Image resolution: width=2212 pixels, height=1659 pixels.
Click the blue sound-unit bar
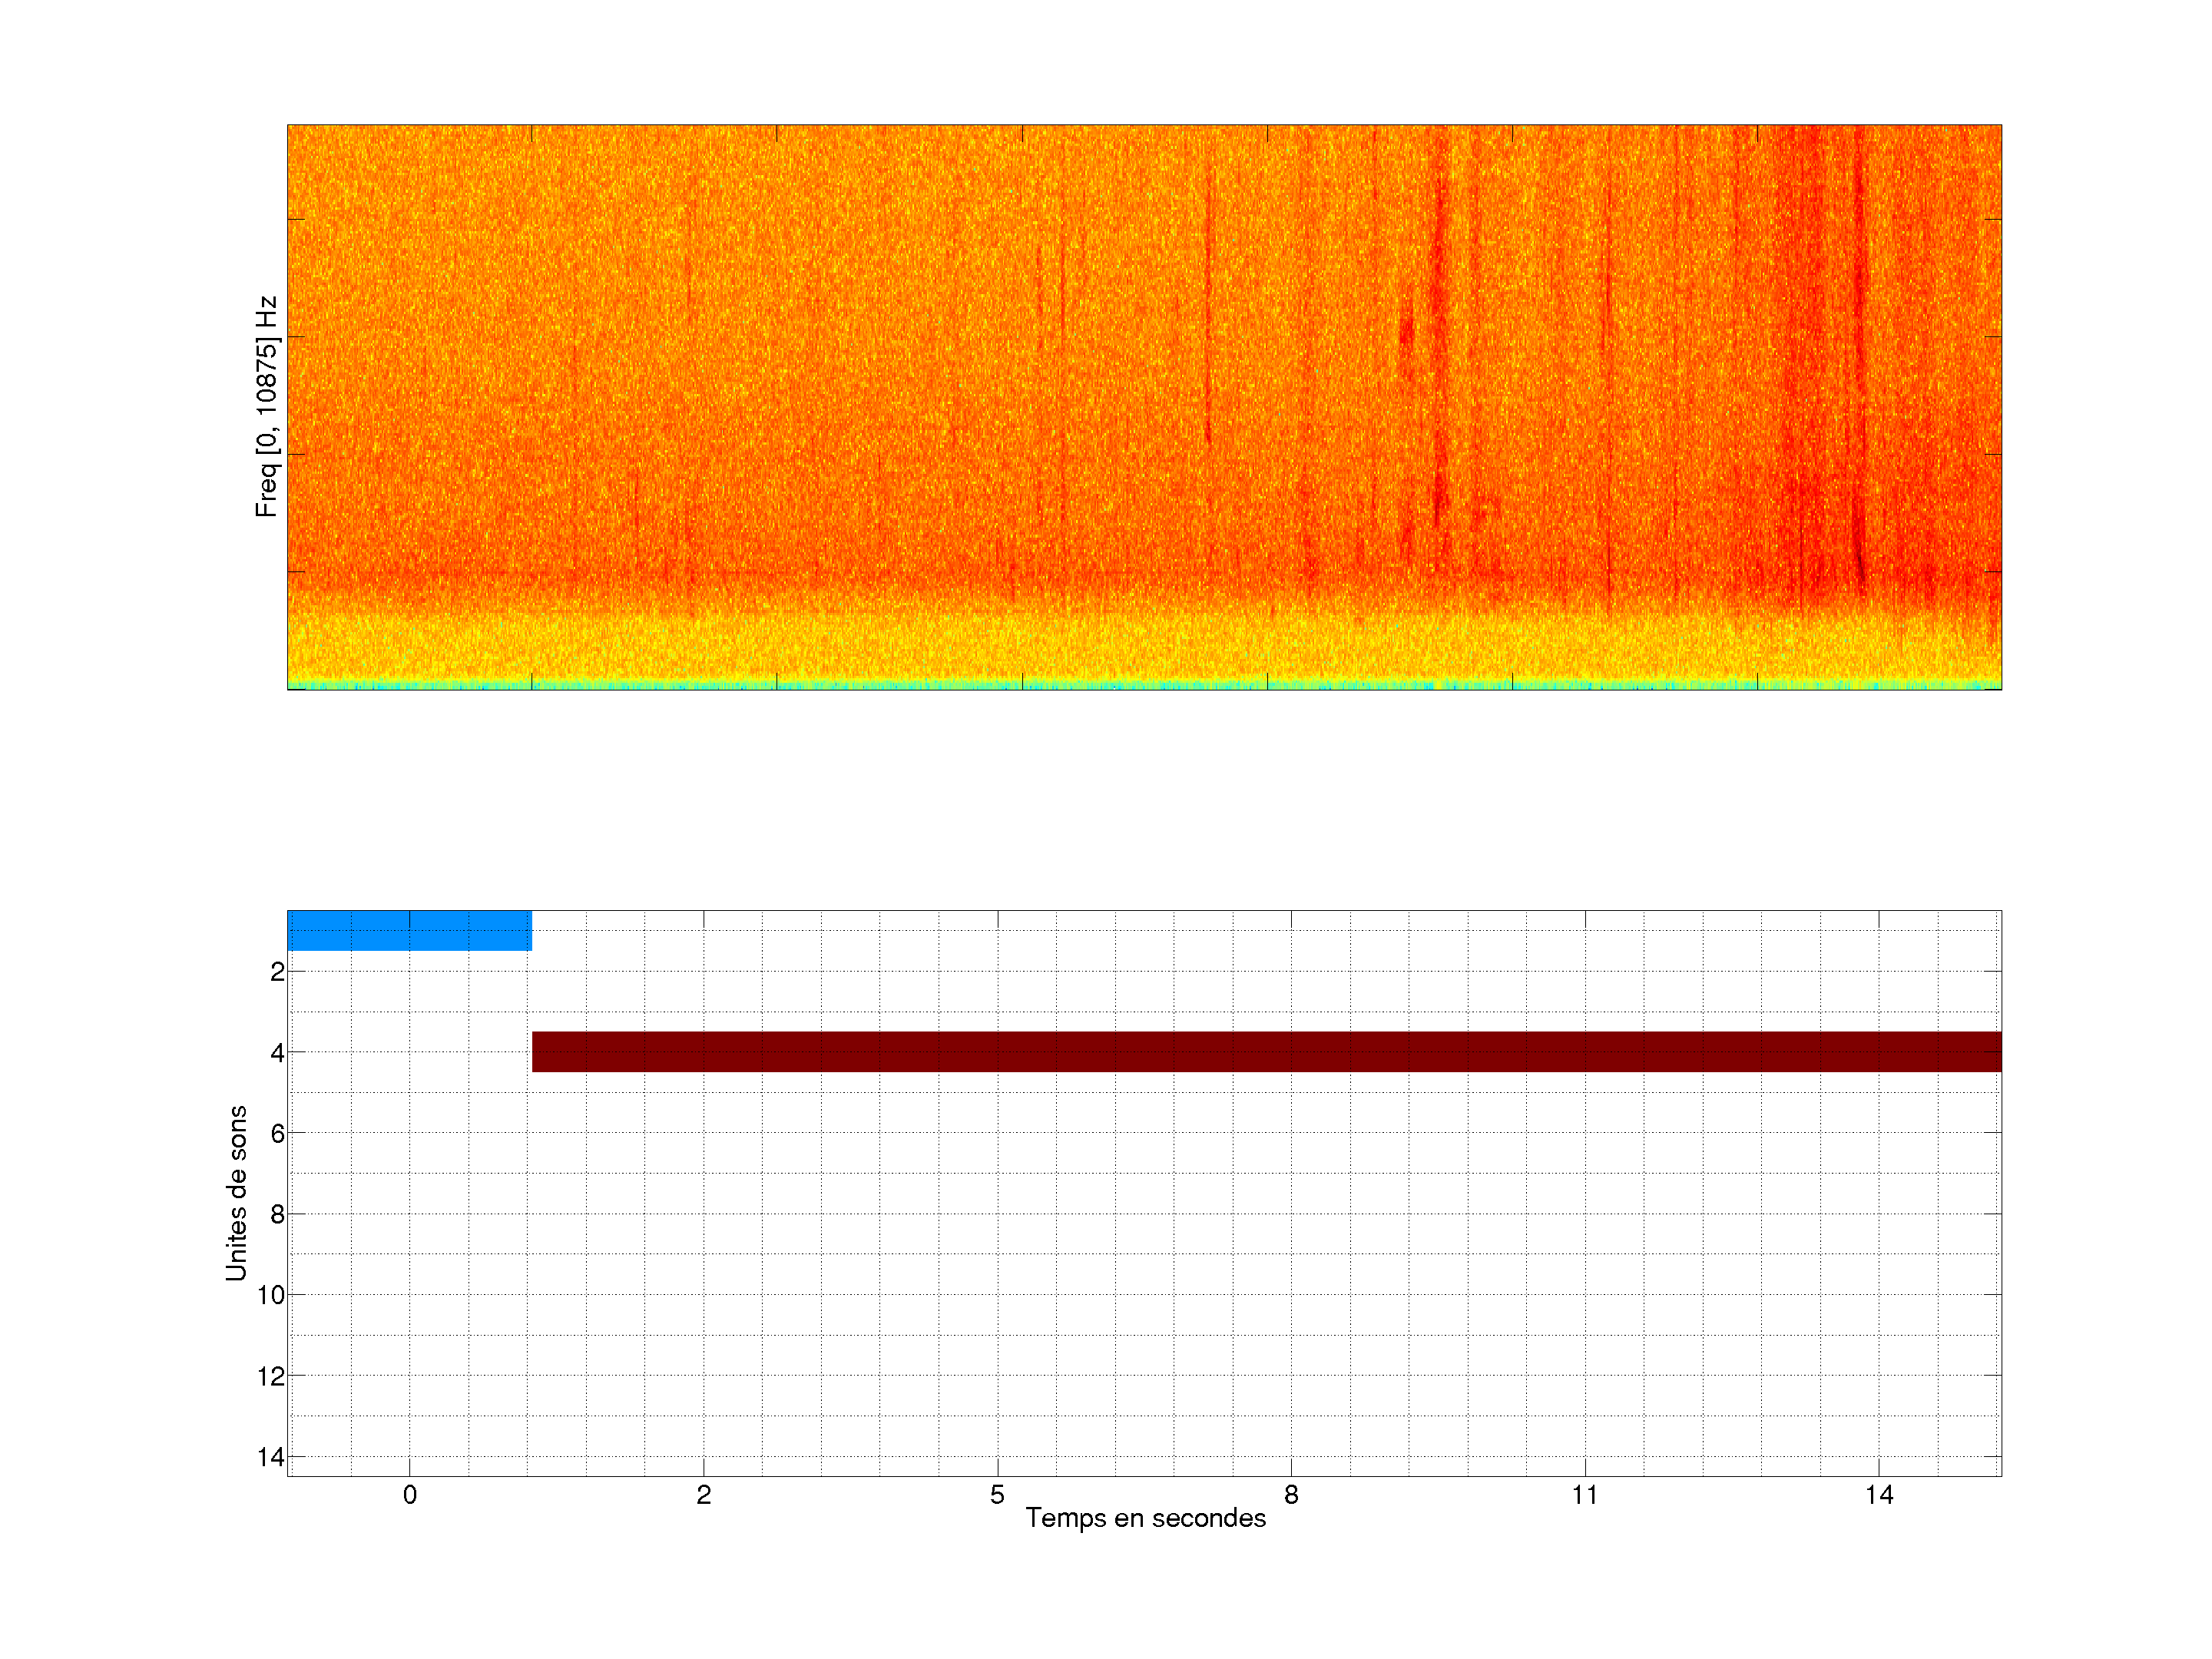click(x=409, y=930)
